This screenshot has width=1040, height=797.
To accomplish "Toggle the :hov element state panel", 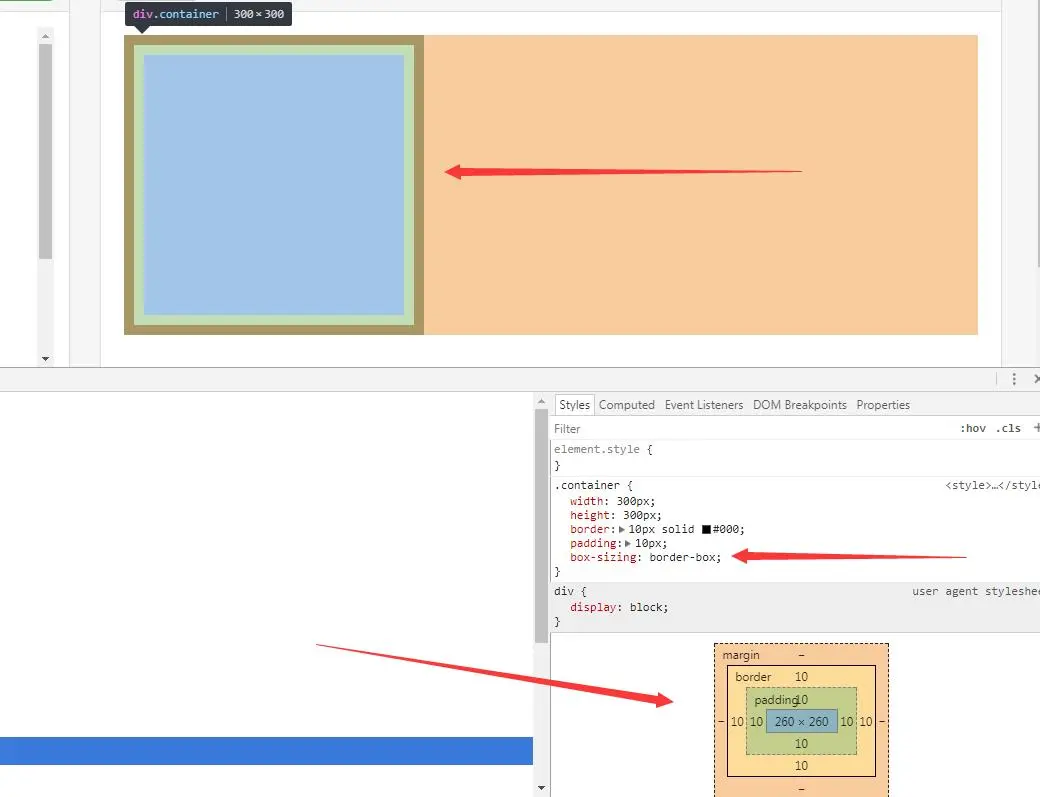I will pyautogui.click(x=972, y=428).
